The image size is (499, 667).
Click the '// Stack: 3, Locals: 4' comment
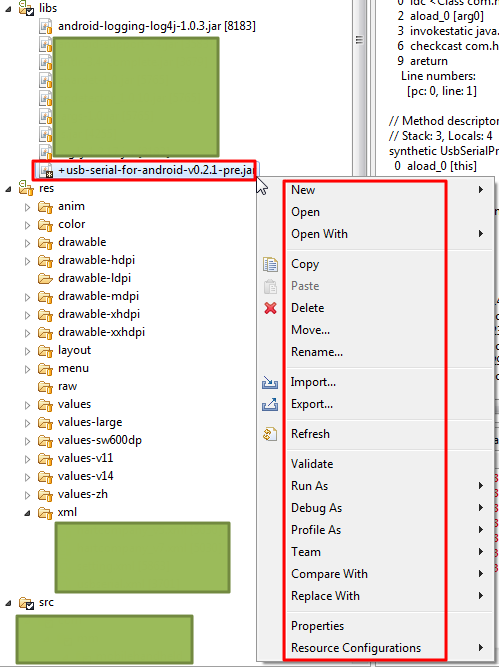[x=441, y=136]
